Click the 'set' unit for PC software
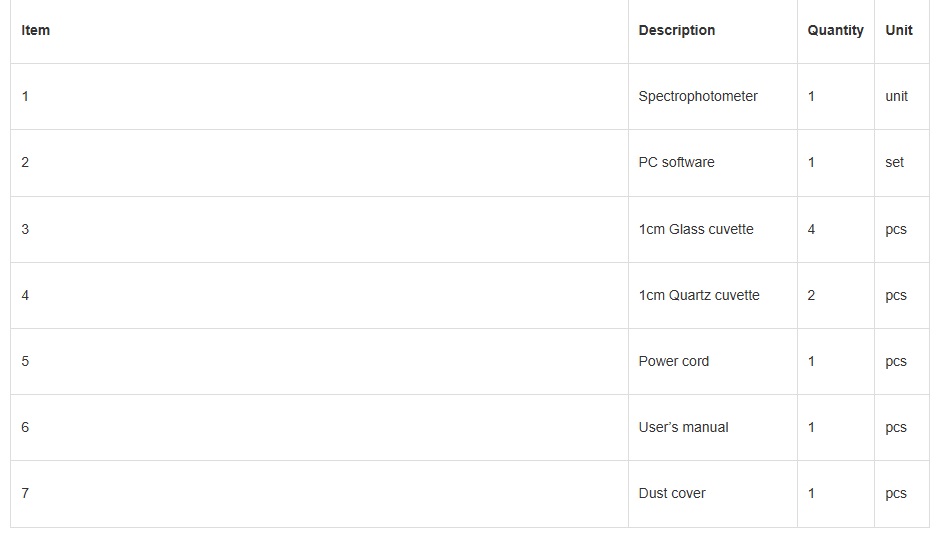 click(894, 162)
